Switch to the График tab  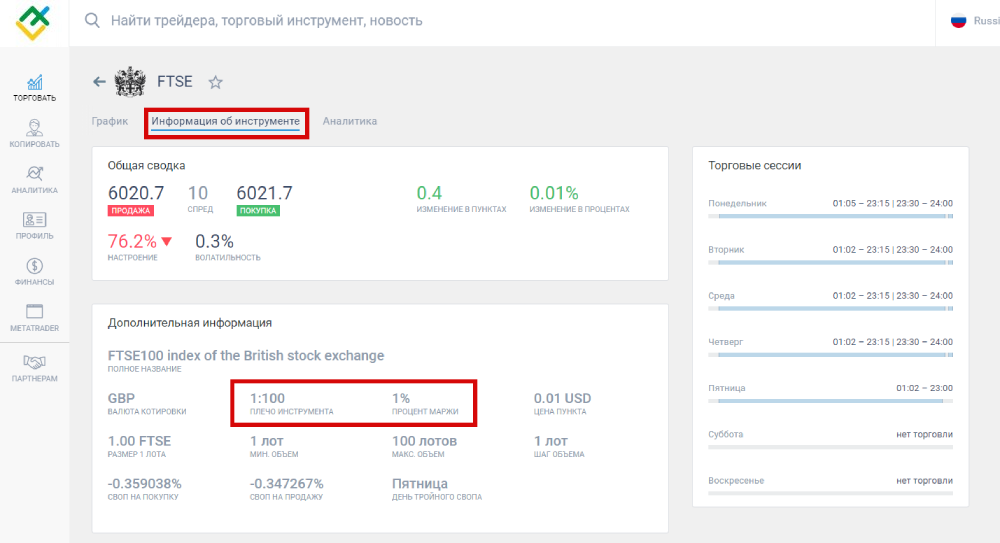(x=110, y=121)
